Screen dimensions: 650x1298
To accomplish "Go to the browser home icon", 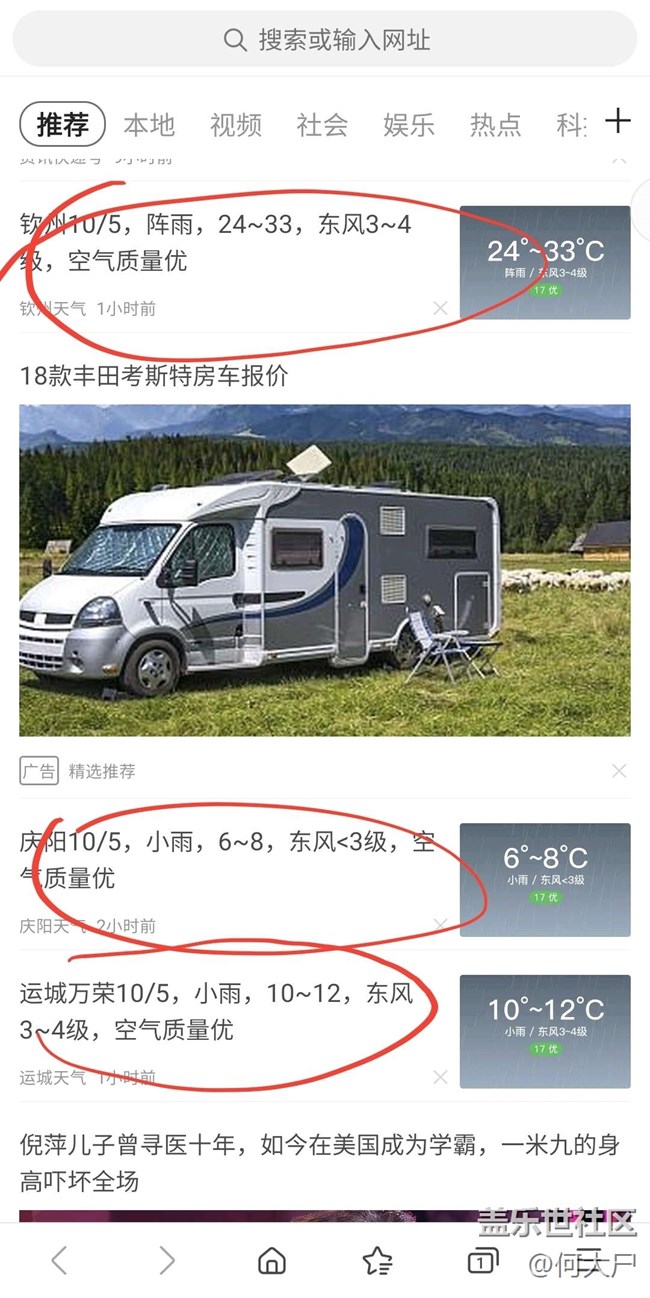I will point(271,1261).
